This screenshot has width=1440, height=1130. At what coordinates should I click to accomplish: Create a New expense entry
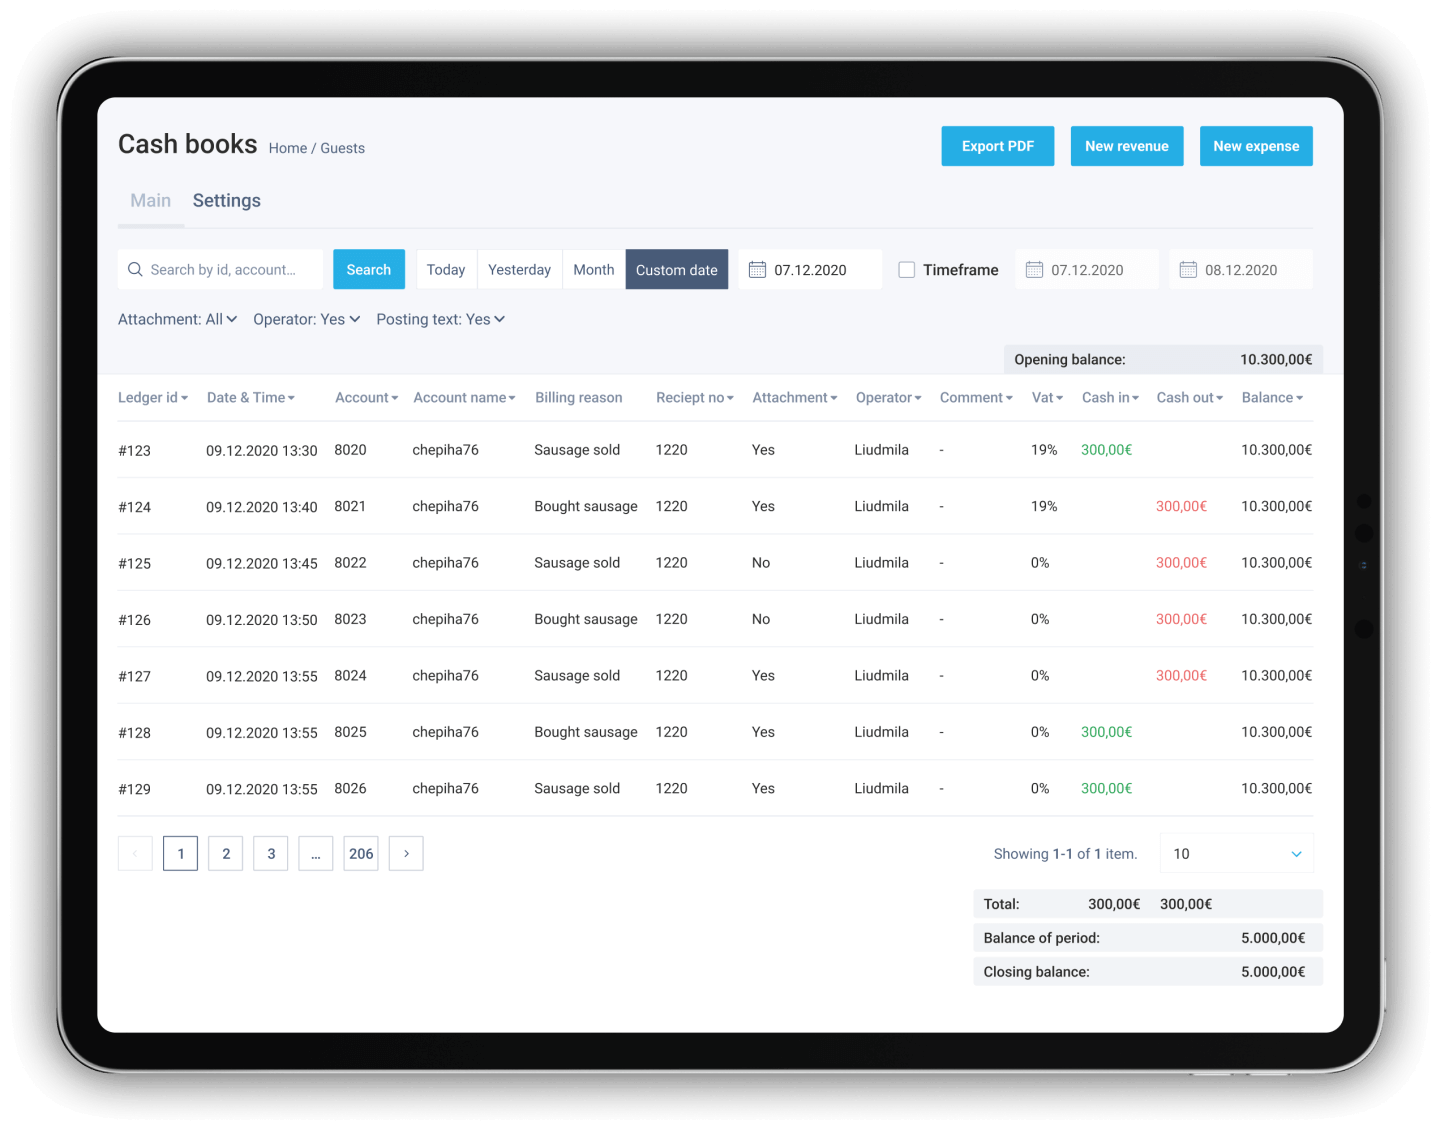click(x=1255, y=146)
